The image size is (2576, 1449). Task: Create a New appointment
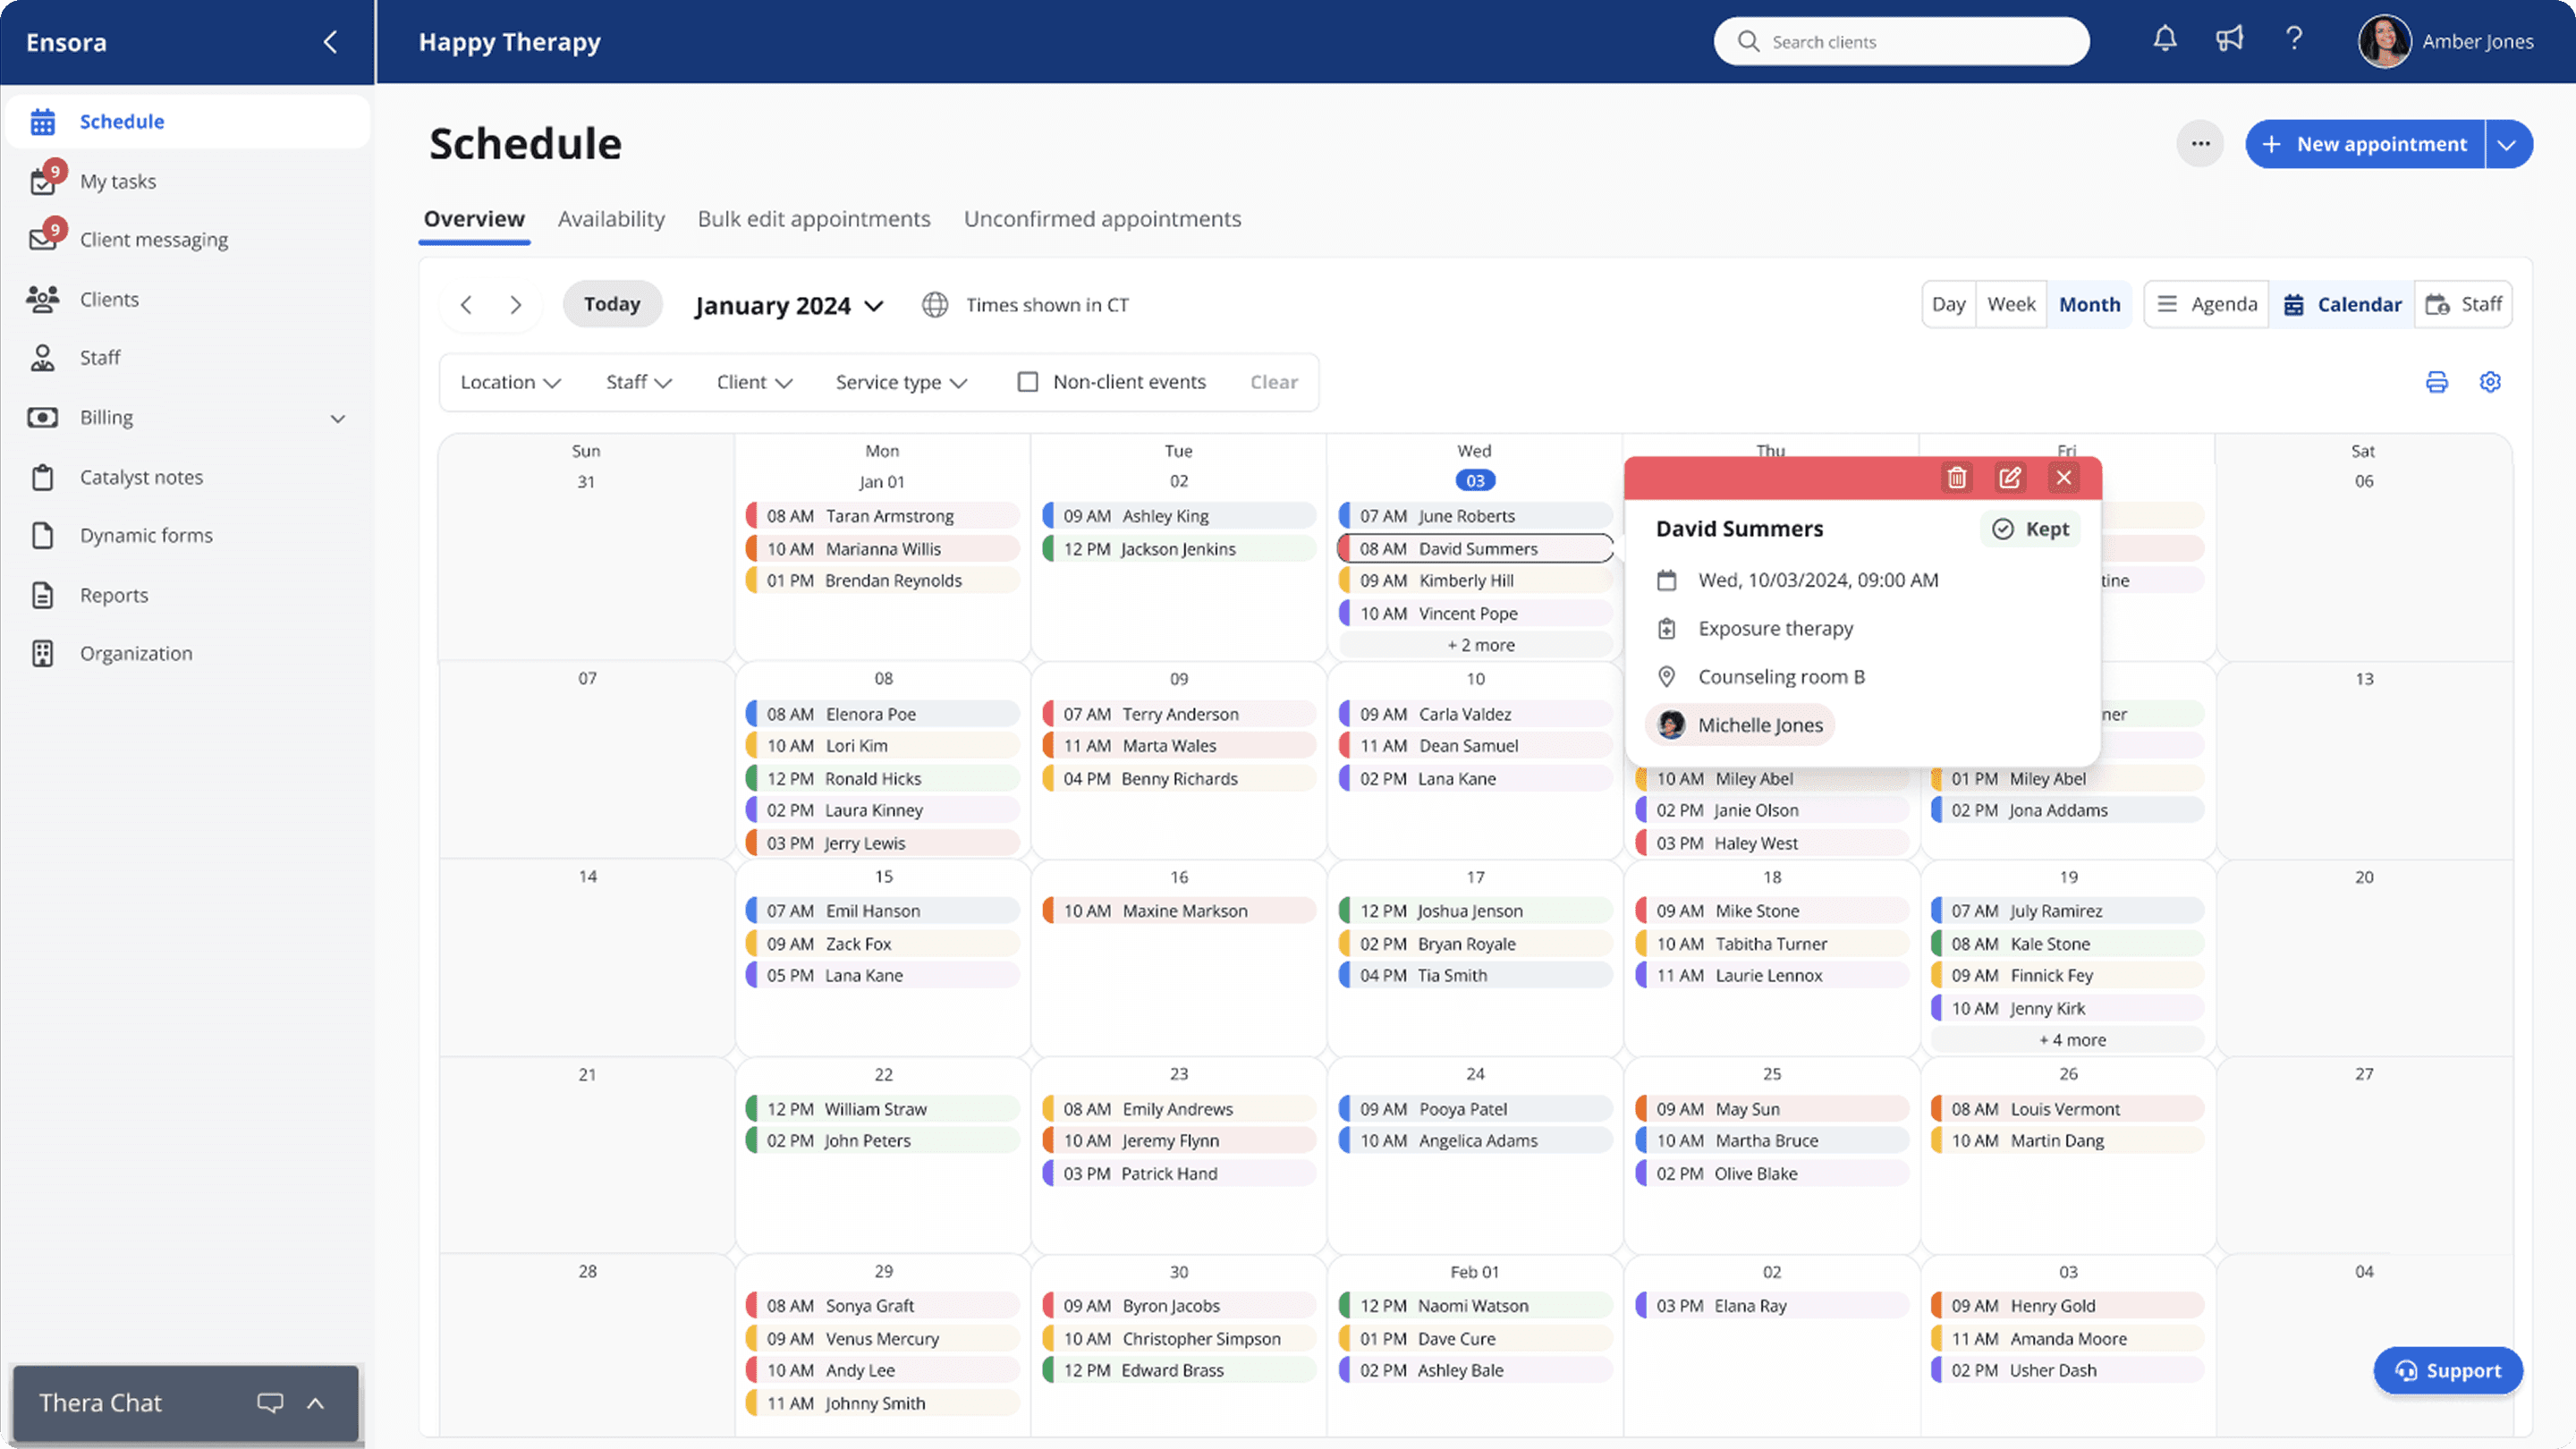click(2365, 144)
